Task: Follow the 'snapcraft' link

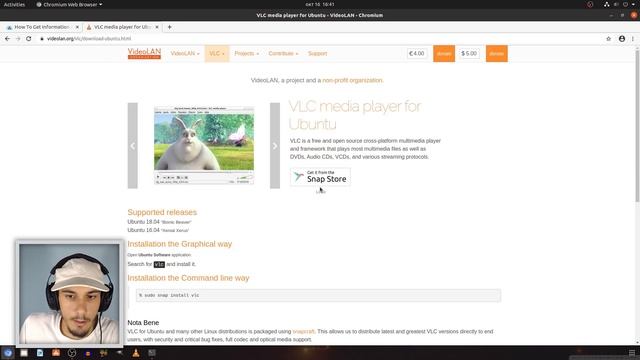Action: 303,331
